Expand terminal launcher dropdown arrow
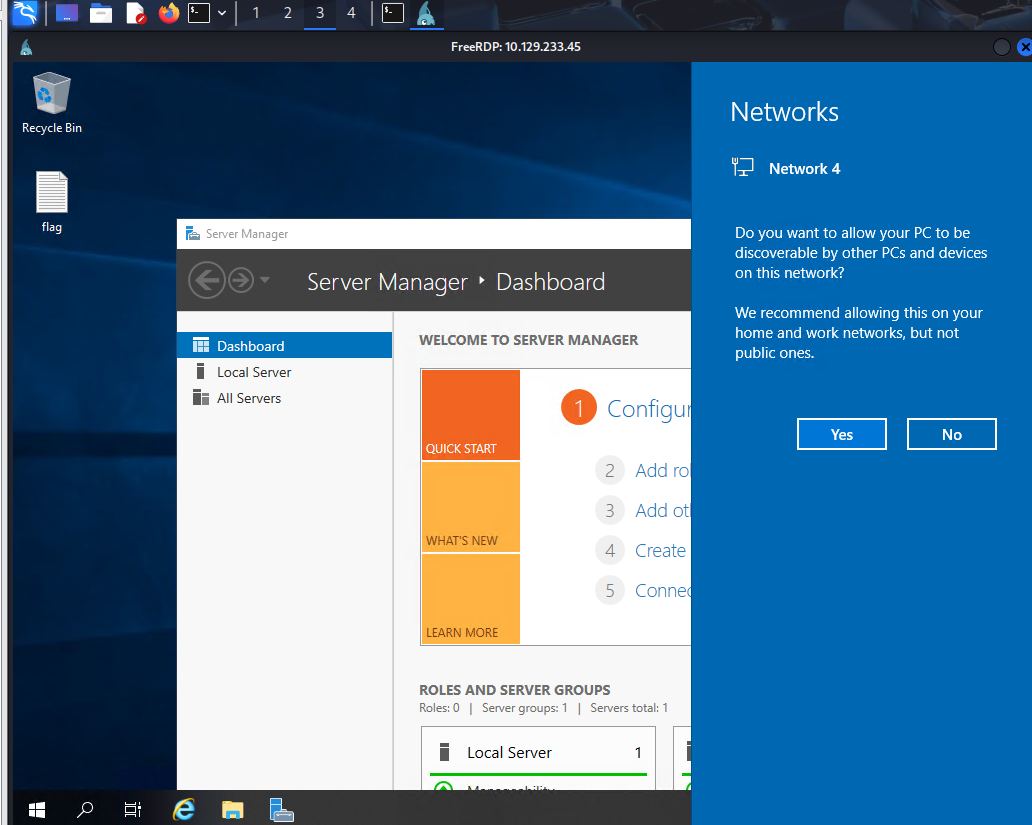The image size is (1032, 825). 222,13
